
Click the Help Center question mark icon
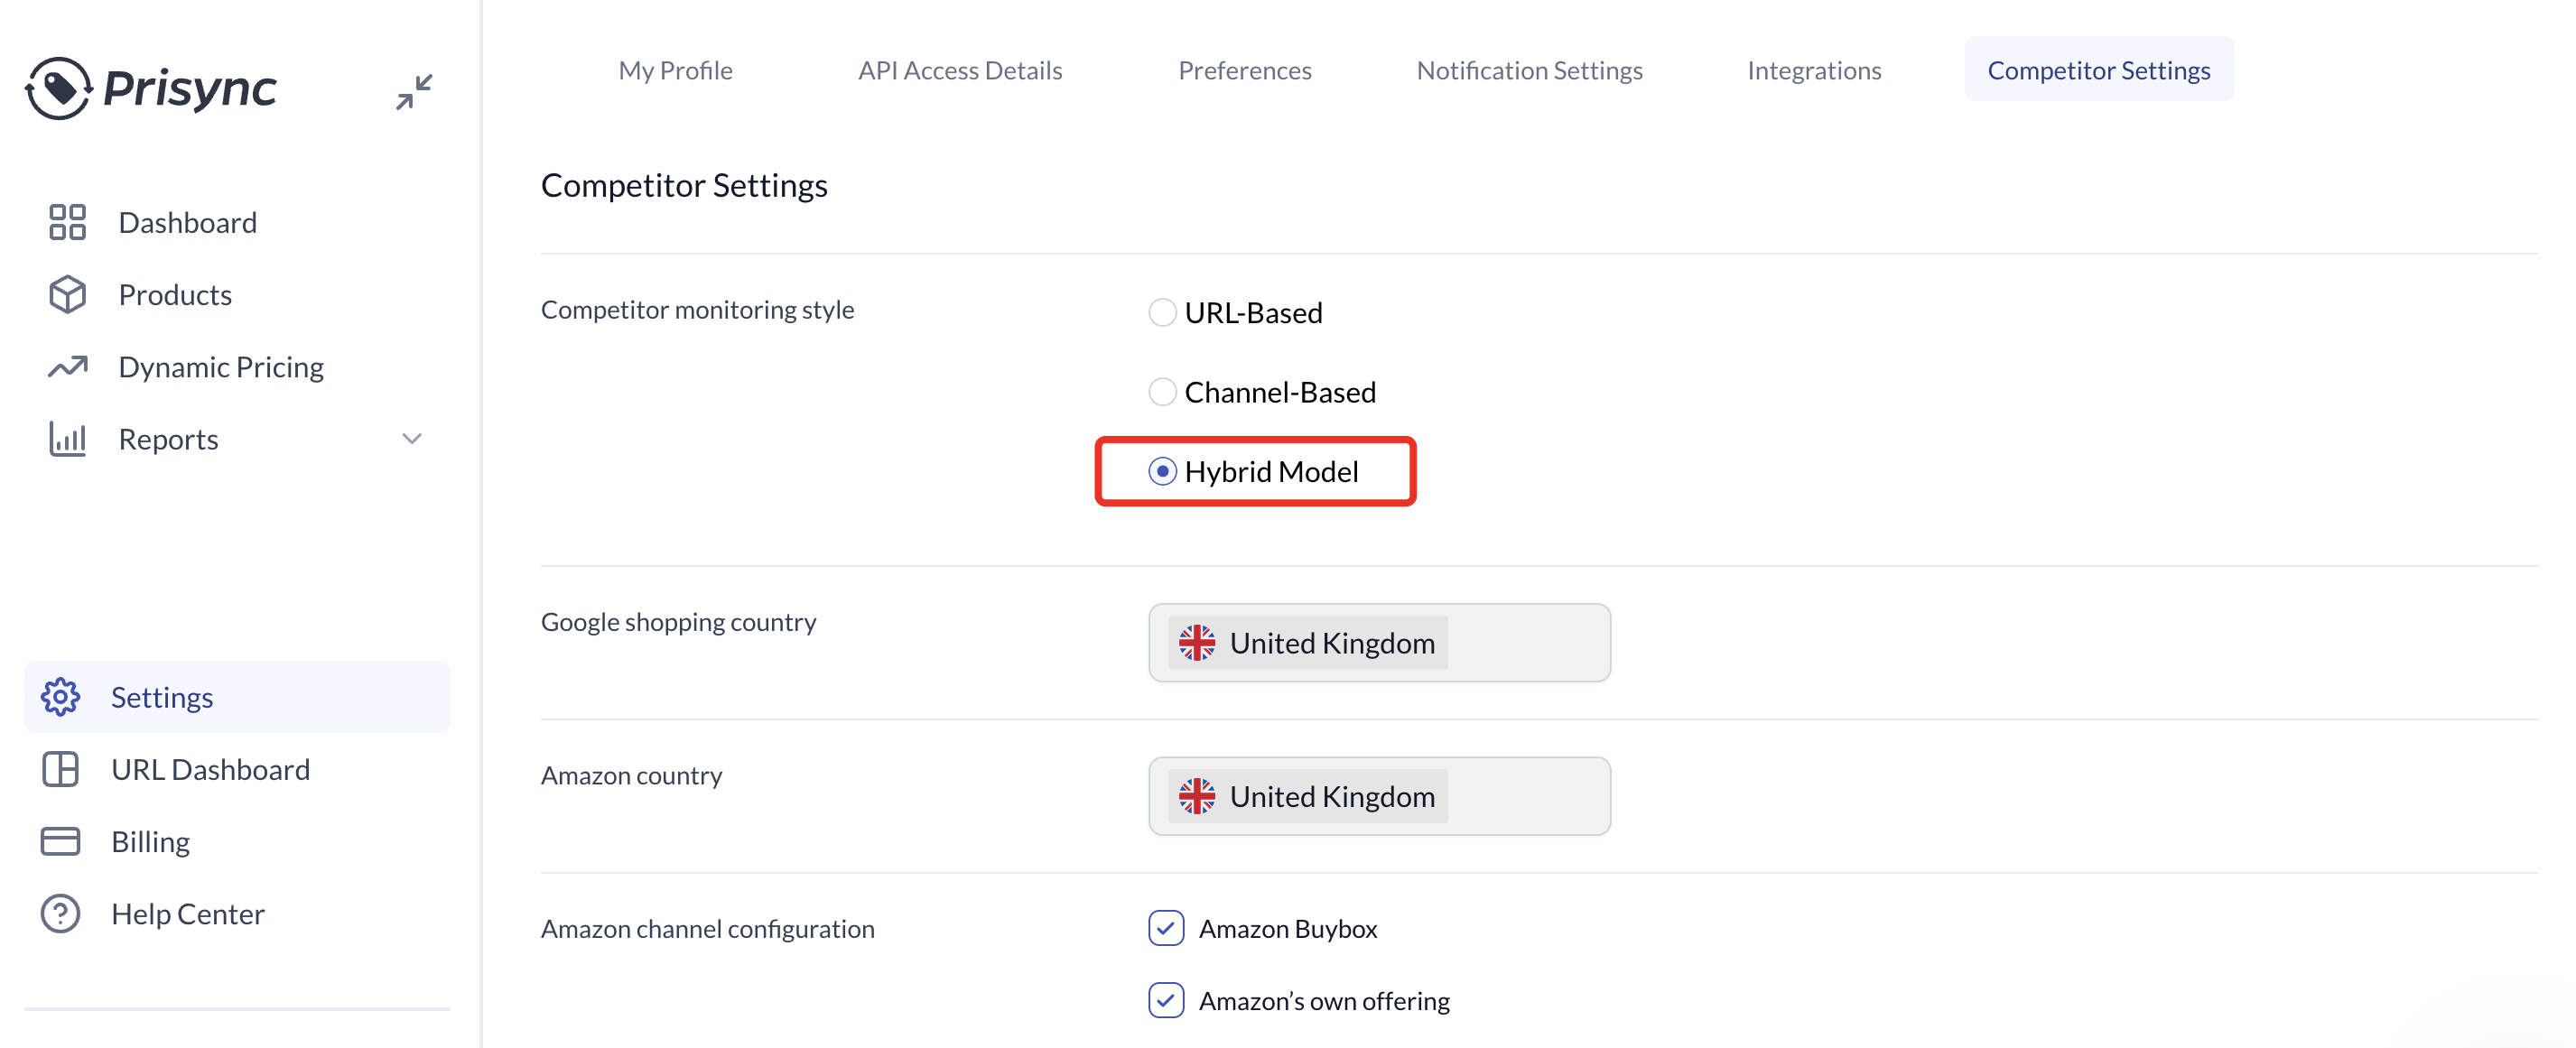click(x=60, y=913)
